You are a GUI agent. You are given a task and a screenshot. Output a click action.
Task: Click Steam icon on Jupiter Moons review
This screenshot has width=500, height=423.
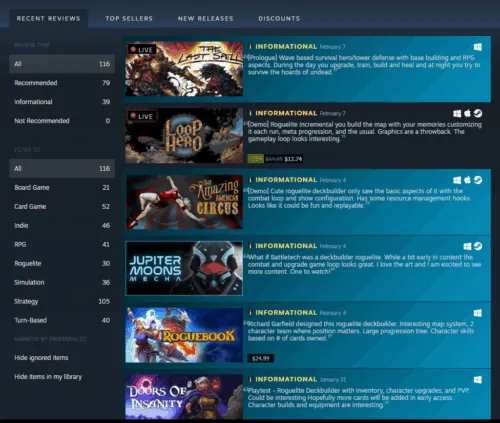[x=478, y=246]
